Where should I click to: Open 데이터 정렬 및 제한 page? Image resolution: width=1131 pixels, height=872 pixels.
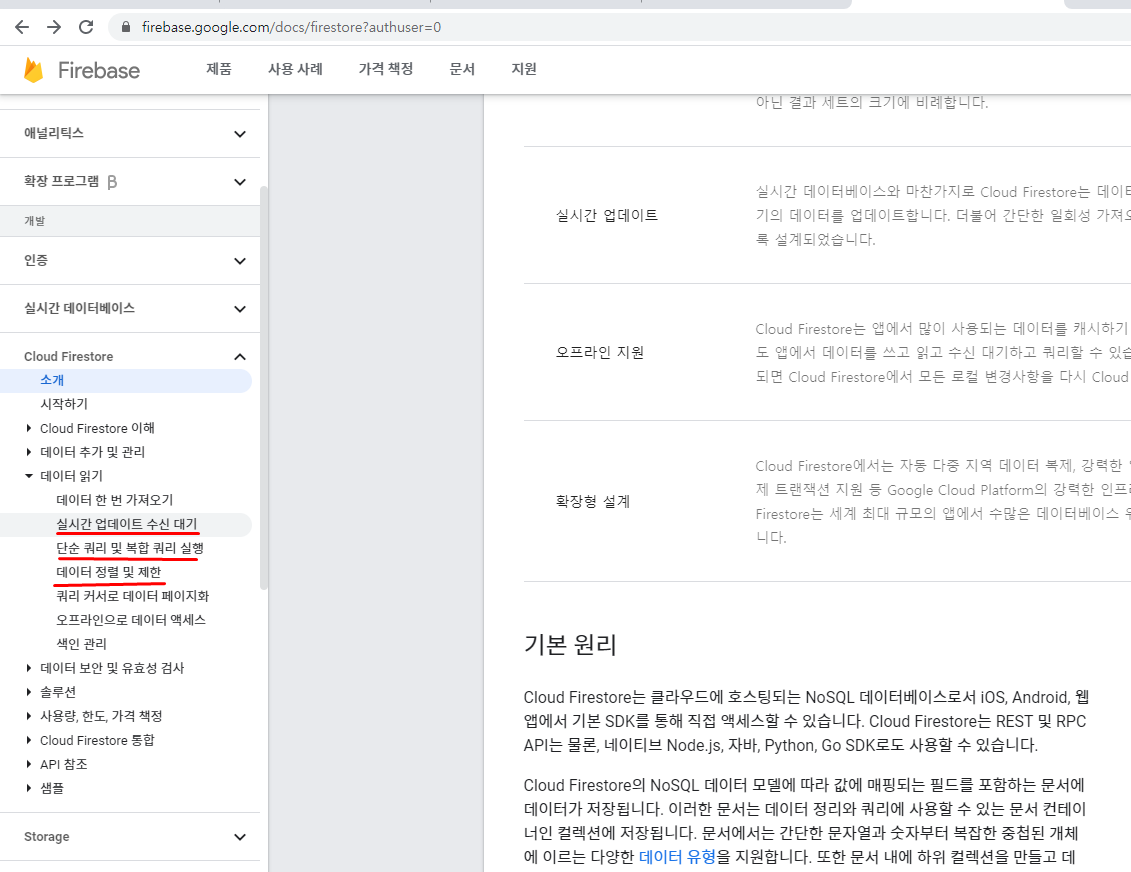pos(109,572)
